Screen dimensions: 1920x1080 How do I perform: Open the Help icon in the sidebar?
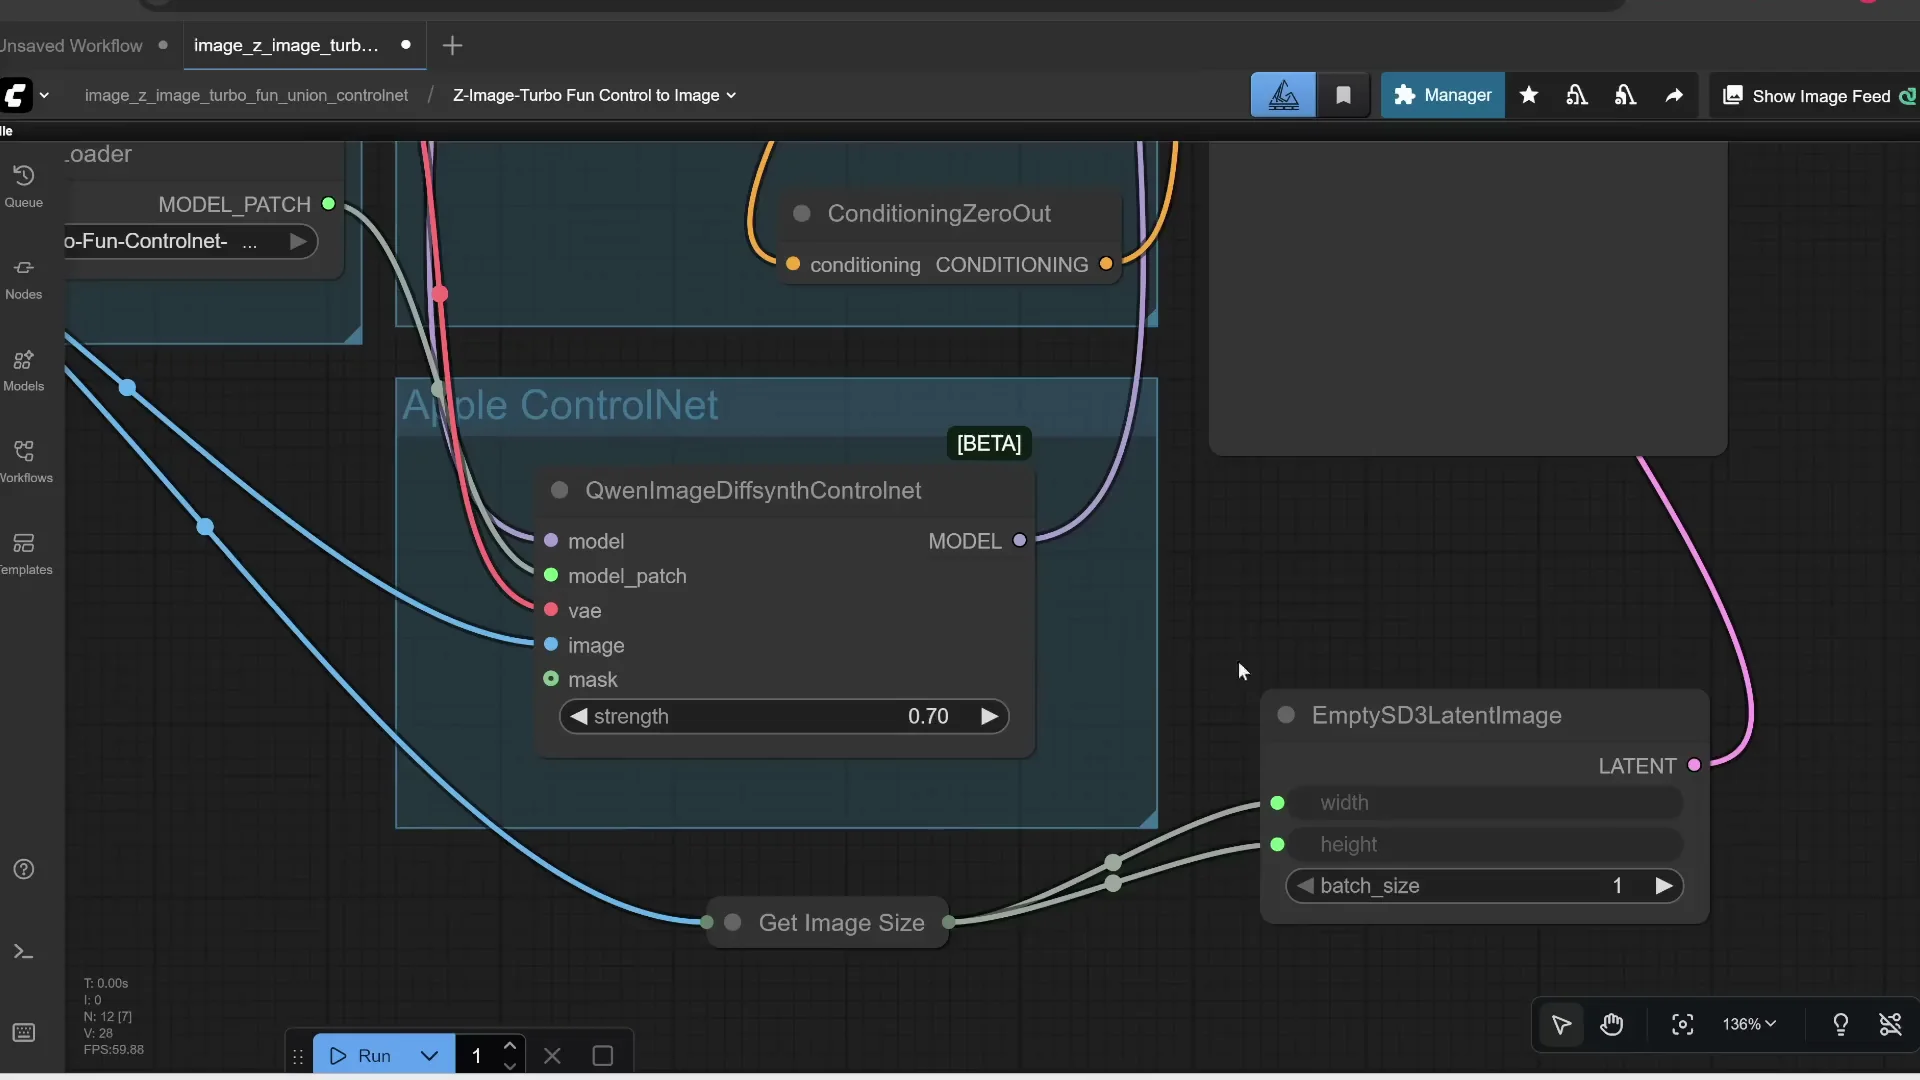(x=24, y=870)
